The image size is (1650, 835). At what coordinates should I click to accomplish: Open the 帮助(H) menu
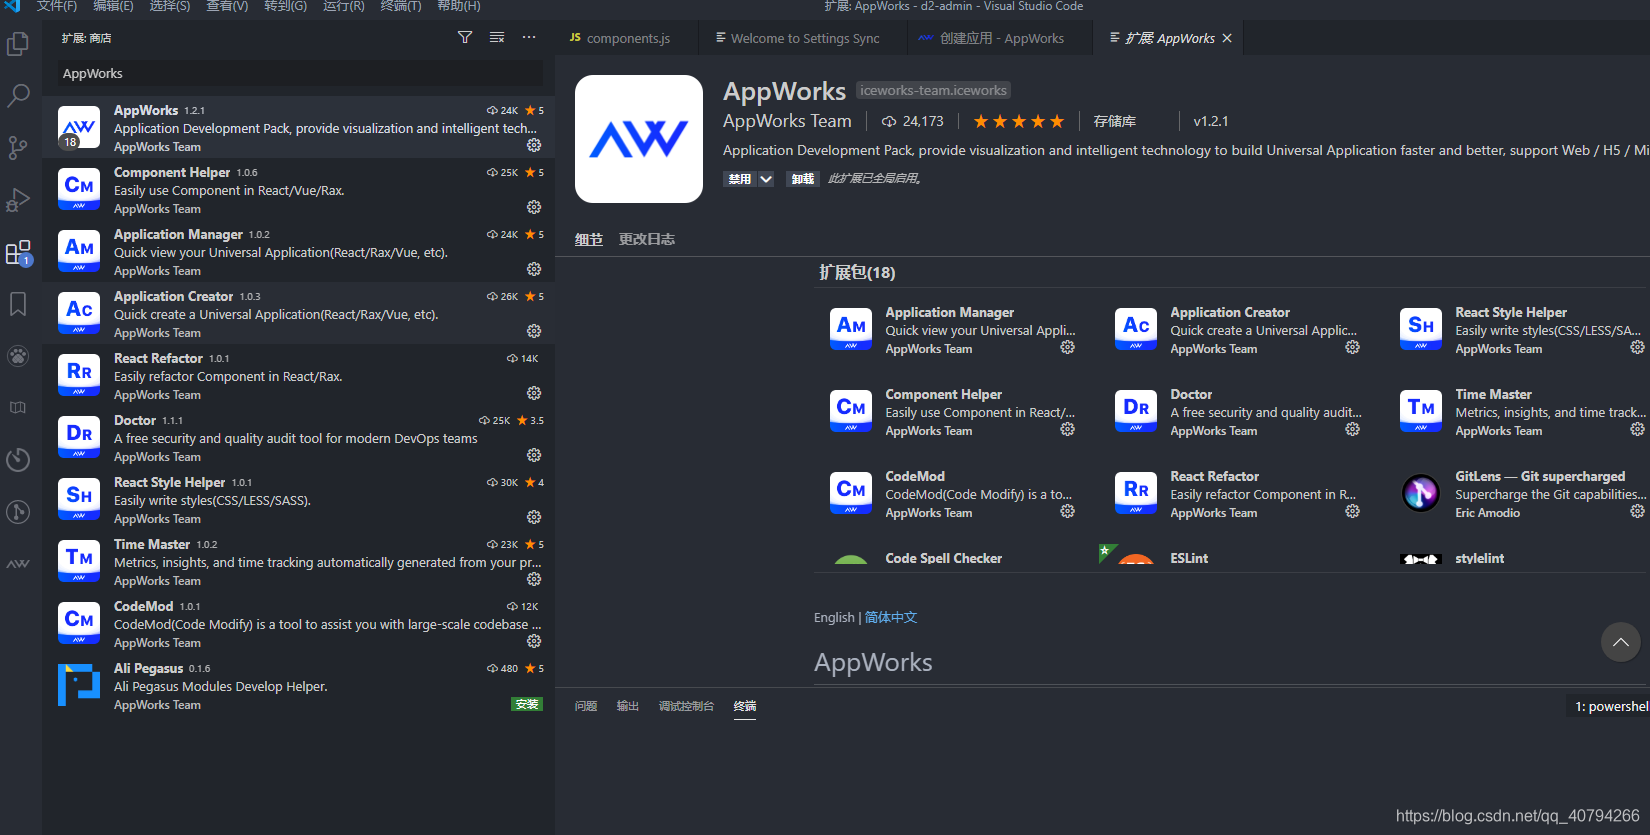[459, 6]
